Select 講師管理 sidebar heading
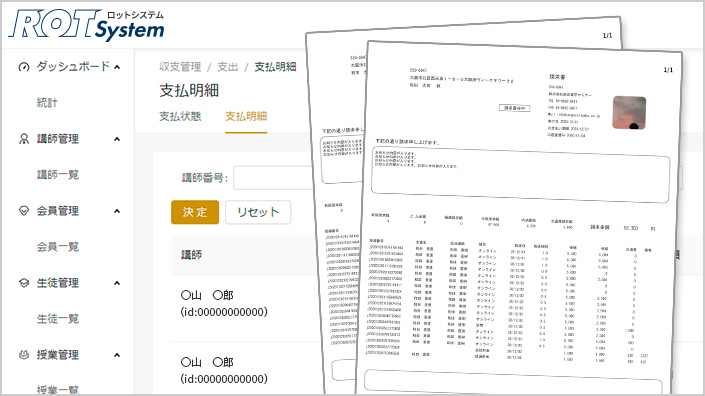 [x=58, y=139]
